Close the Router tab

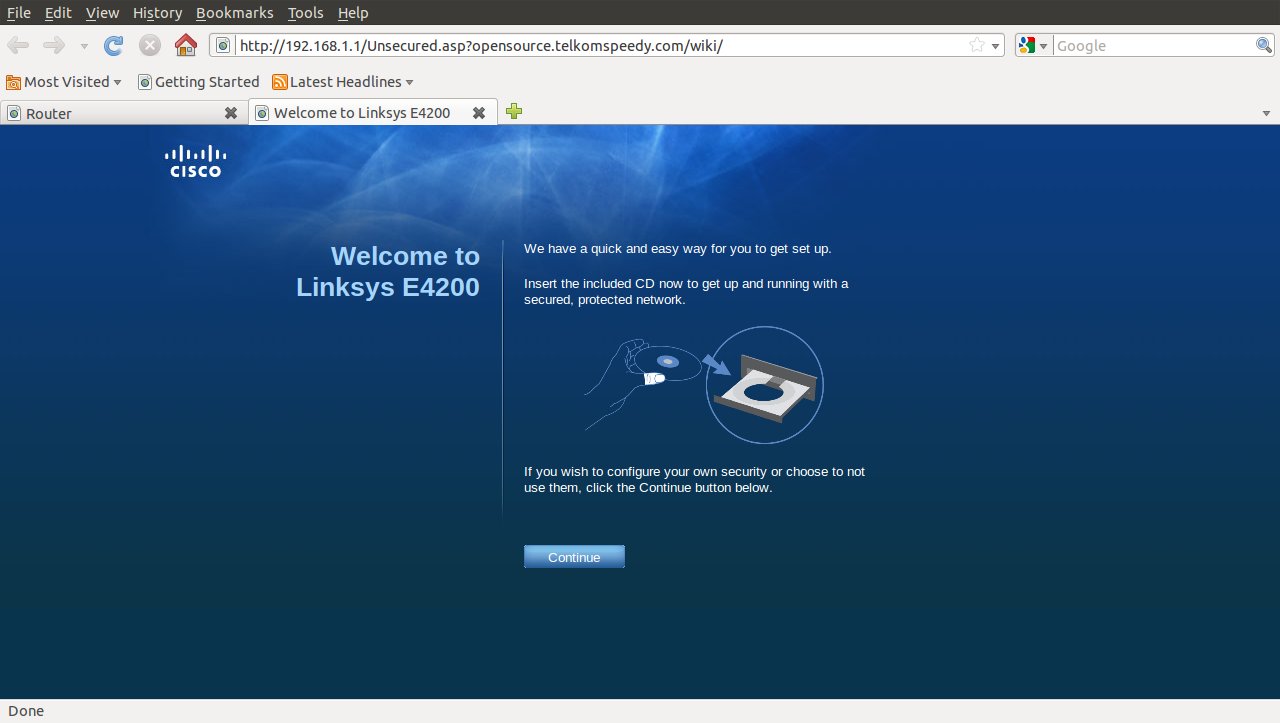point(231,113)
